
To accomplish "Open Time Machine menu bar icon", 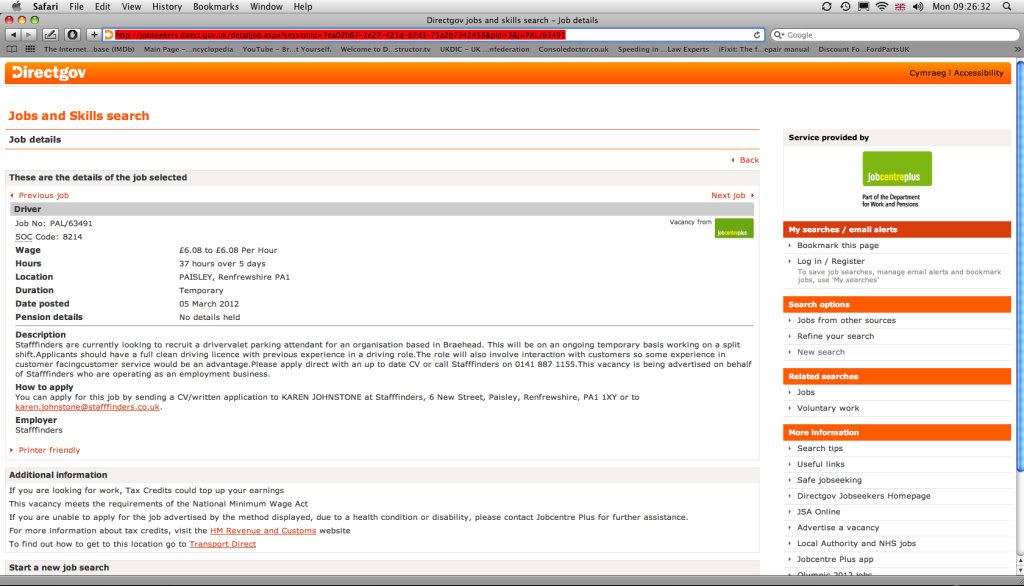I will 845,7.
